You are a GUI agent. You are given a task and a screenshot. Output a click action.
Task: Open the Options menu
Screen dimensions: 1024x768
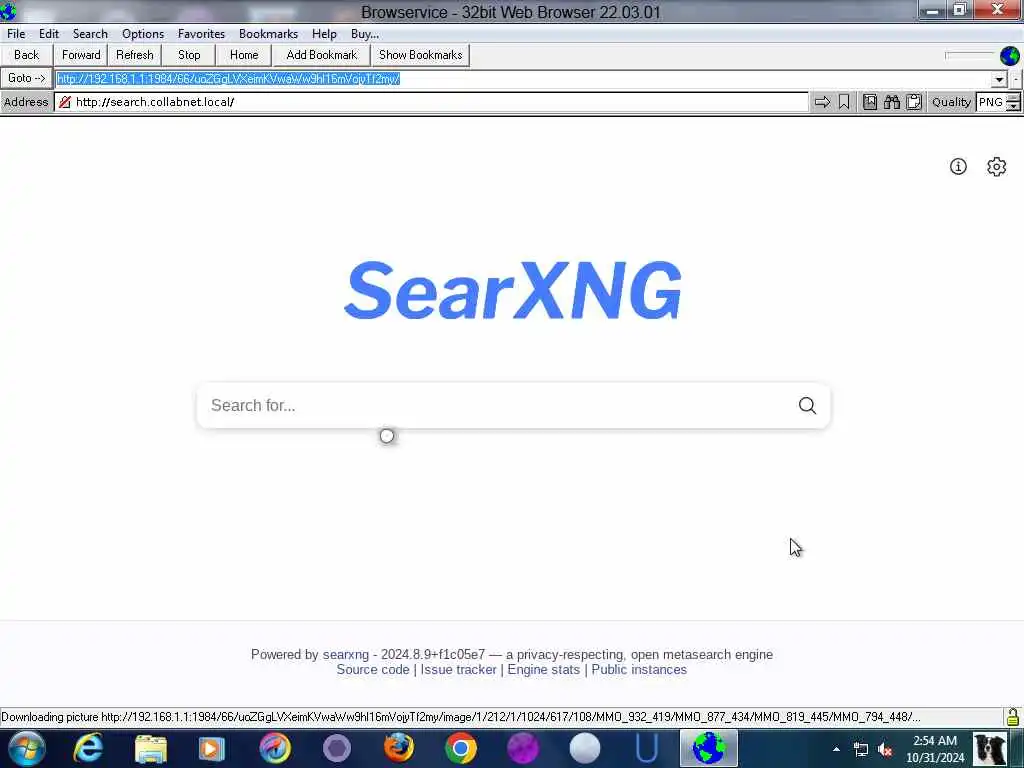pos(143,34)
